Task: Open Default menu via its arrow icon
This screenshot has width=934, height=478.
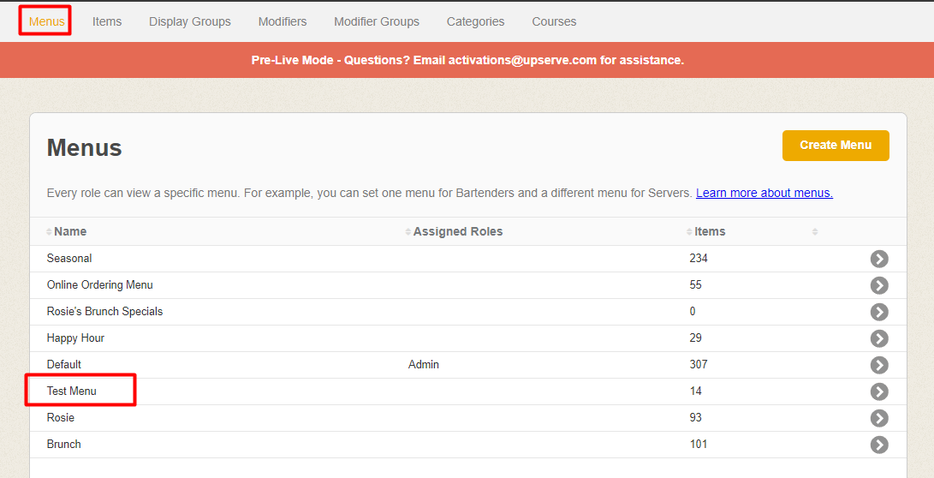Action: pos(878,365)
